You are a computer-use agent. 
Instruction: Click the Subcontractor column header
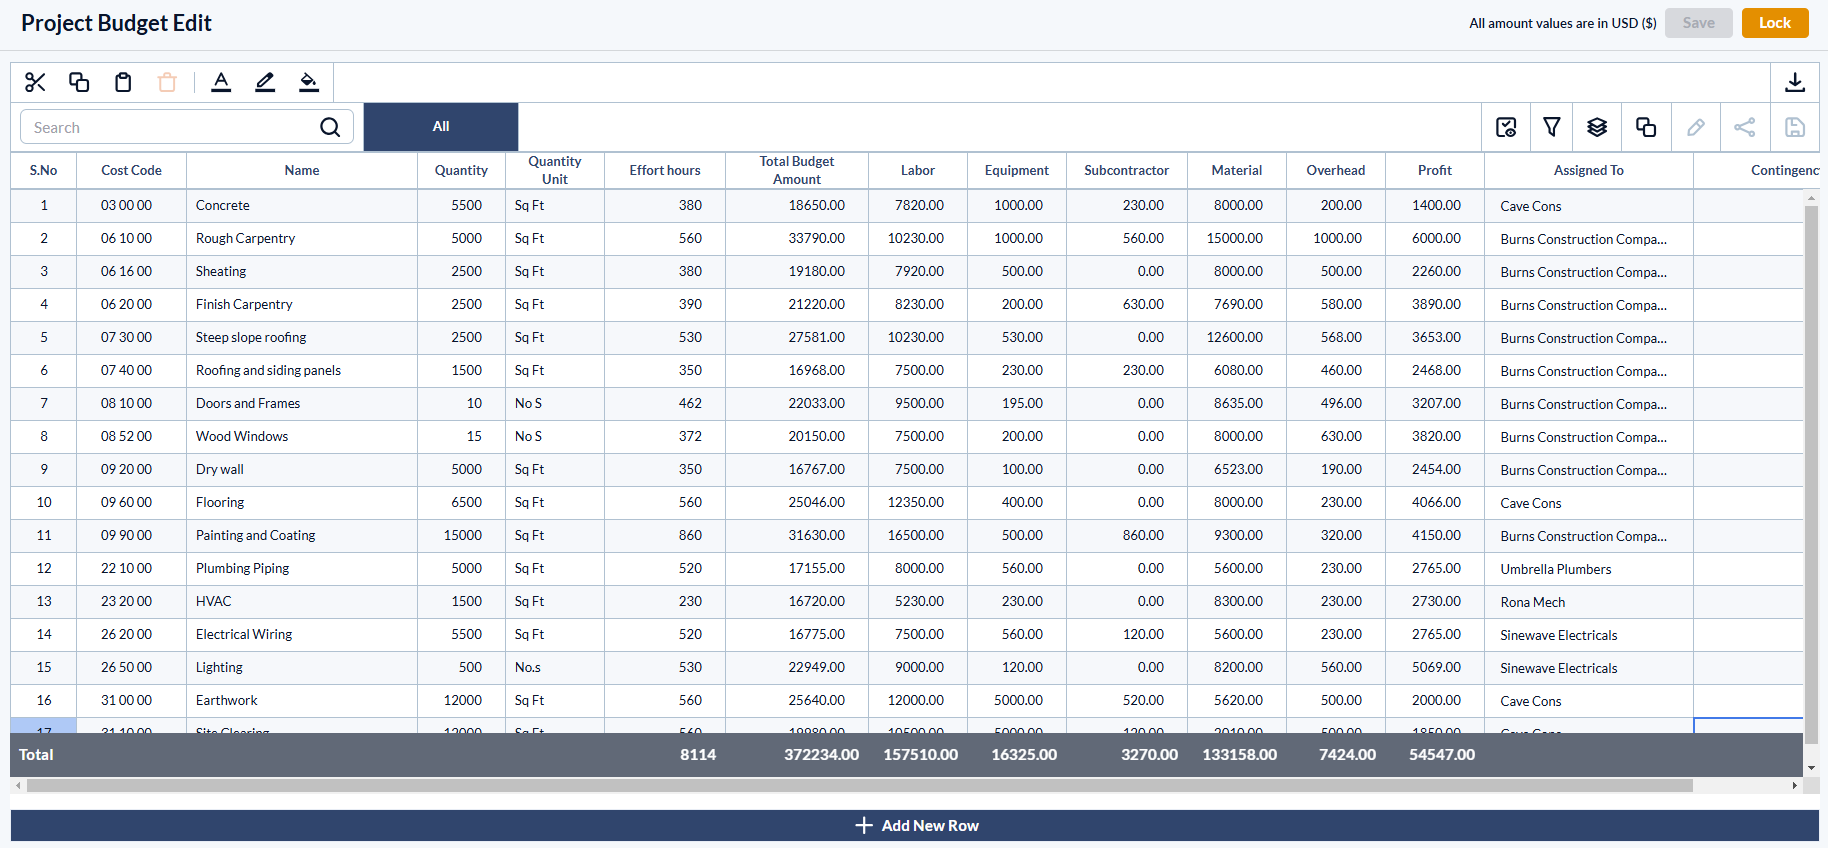[x=1127, y=170]
